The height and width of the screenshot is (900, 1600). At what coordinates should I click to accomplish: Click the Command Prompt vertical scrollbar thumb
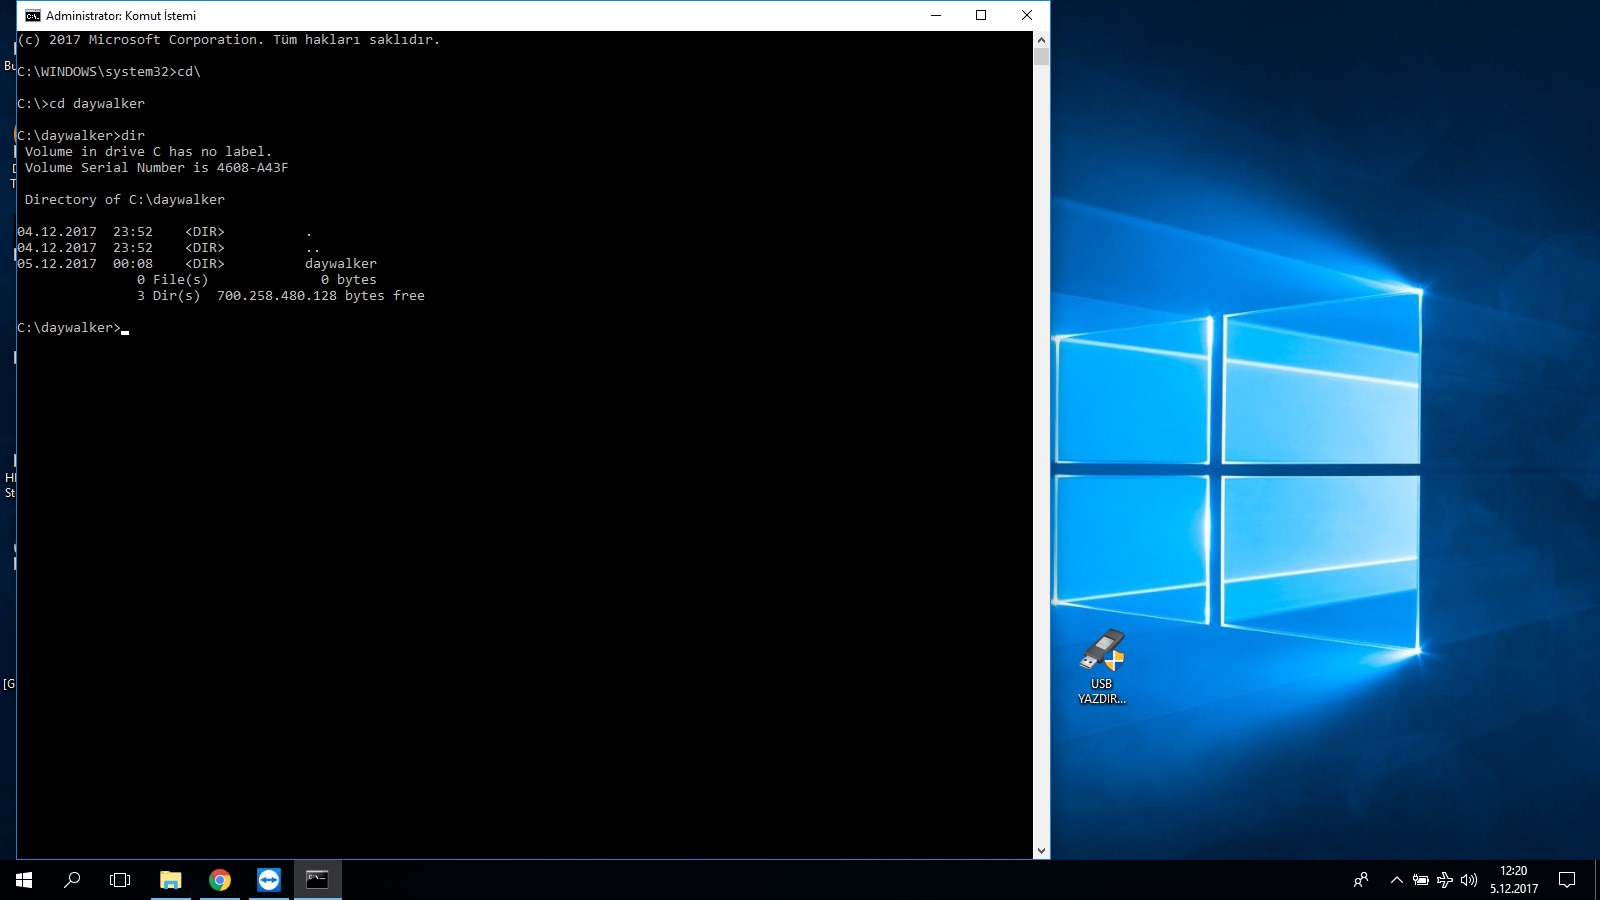click(1041, 57)
